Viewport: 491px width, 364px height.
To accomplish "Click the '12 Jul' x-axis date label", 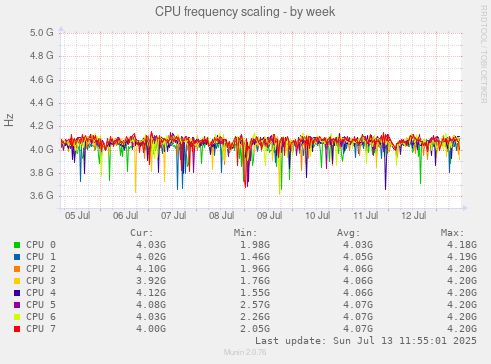I will click(x=414, y=216).
